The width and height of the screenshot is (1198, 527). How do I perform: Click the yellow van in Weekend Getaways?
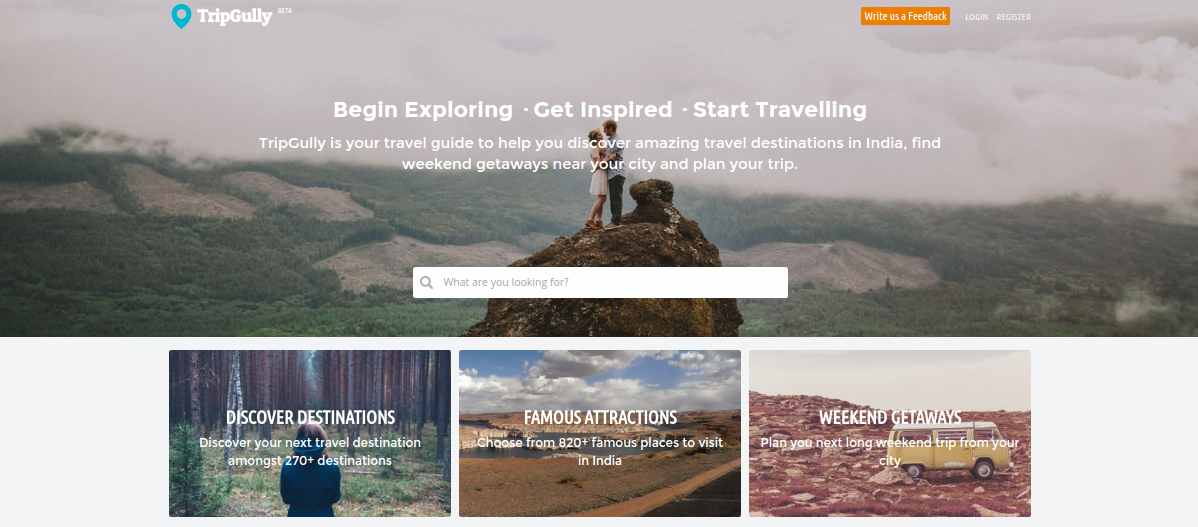(x=957, y=451)
